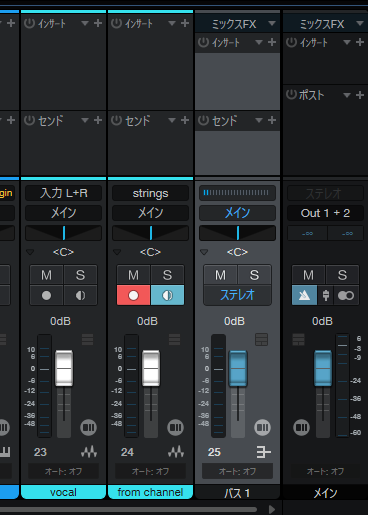Screen dimensions: 368x515
Task: Mute バス 1
Action: [220, 275]
